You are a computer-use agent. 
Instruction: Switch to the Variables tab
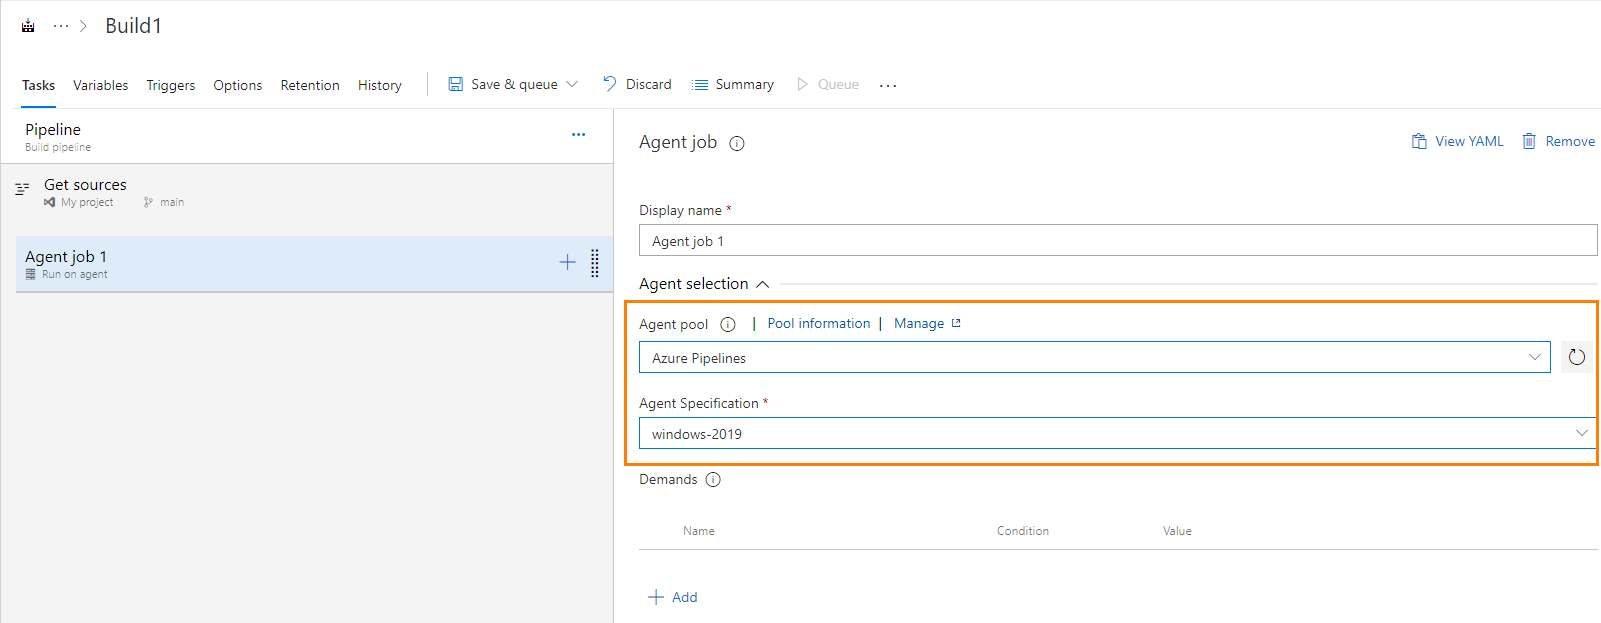click(100, 85)
